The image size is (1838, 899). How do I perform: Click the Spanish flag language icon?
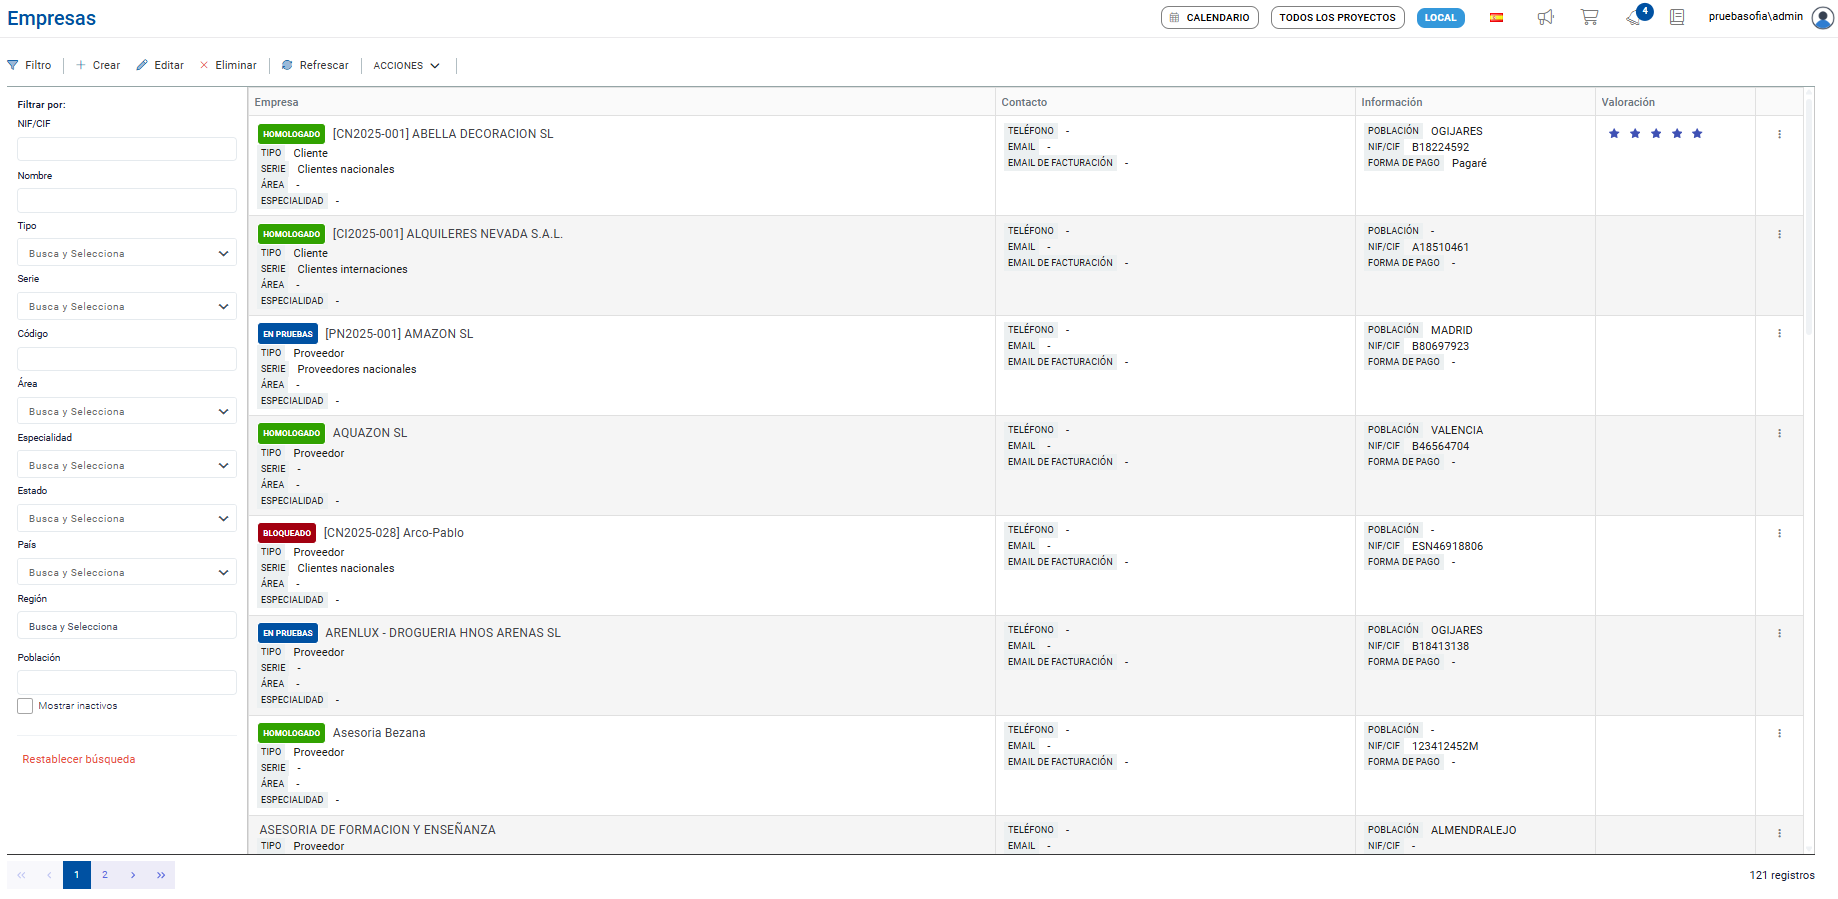[x=1496, y=17]
